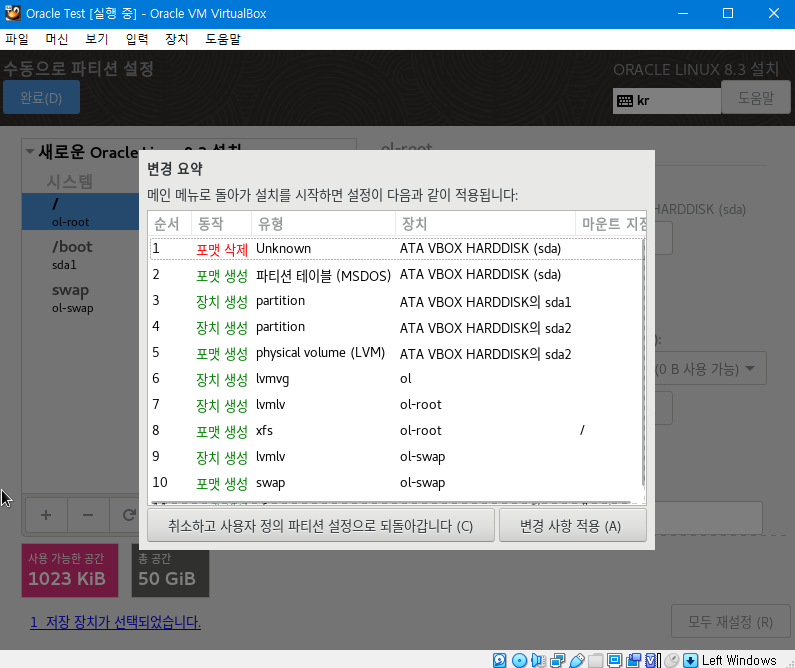
Task: Maximize the VirtualBox window
Action: [728, 13]
